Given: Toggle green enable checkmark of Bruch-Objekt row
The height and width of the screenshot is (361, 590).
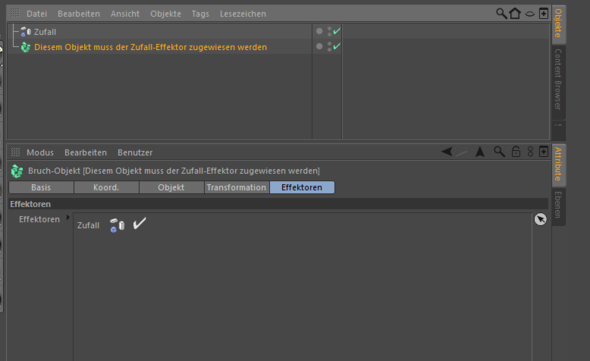Looking at the screenshot, I should (337, 46).
